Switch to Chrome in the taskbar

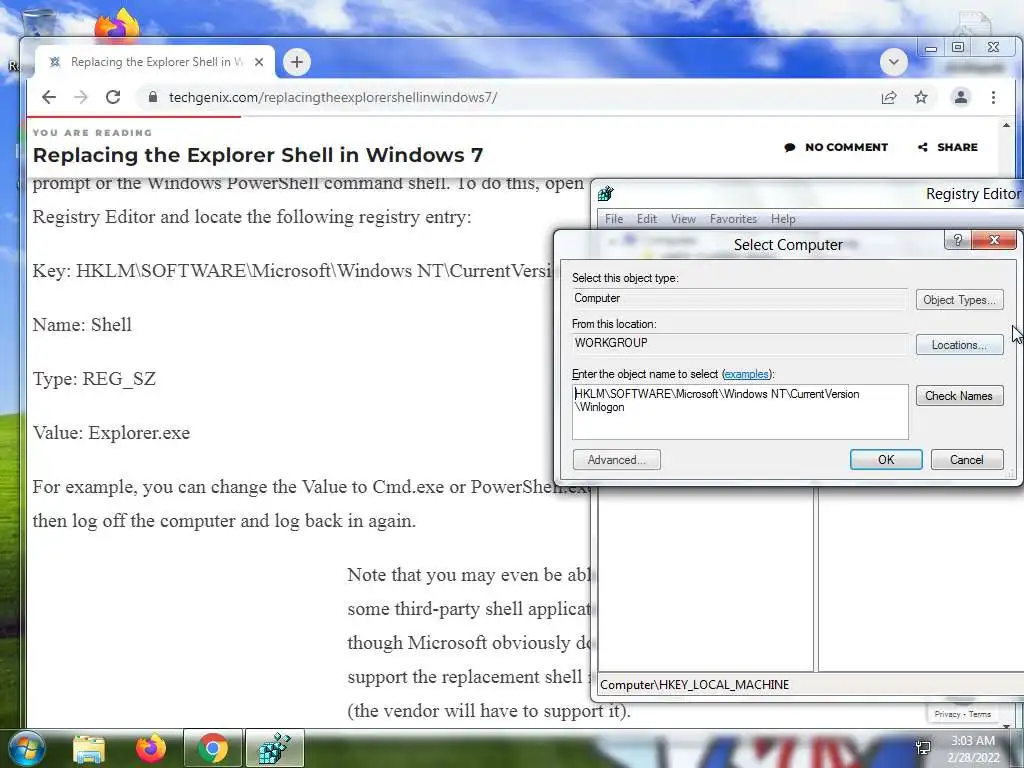click(213, 748)
